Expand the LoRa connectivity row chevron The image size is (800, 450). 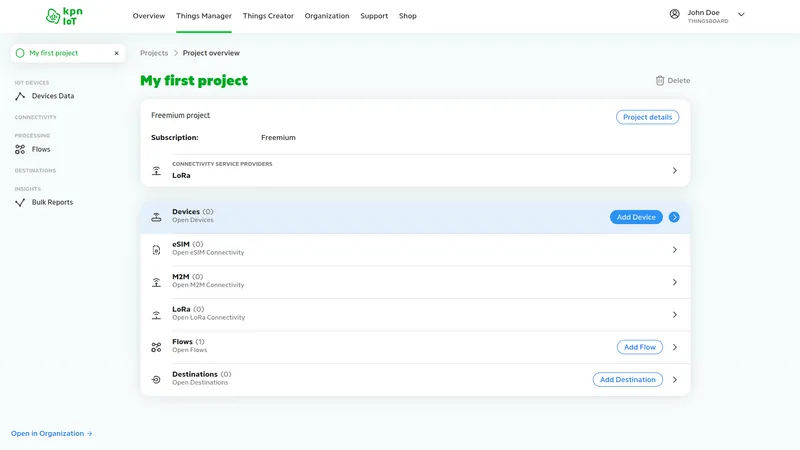(674, 315)
